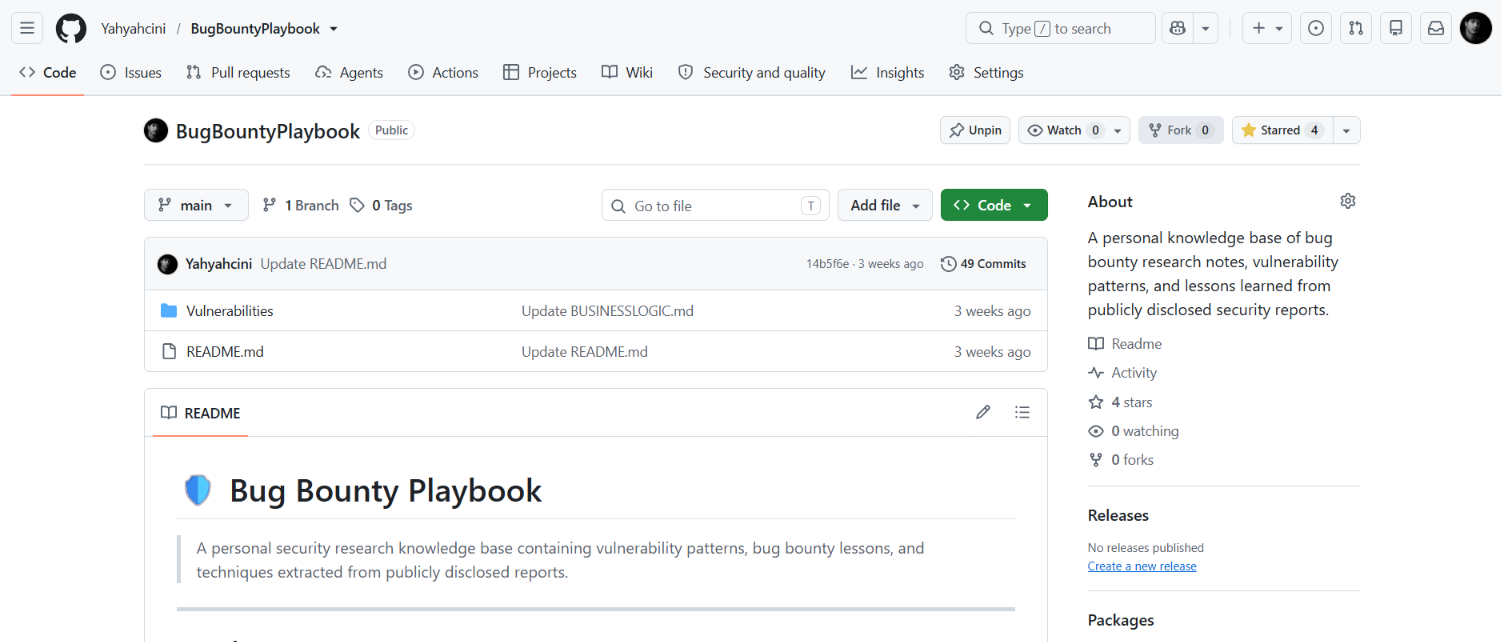This screenshot has height=642, width=1502.
Task: Open the README.md row commit message link
Action: point(584,352)
